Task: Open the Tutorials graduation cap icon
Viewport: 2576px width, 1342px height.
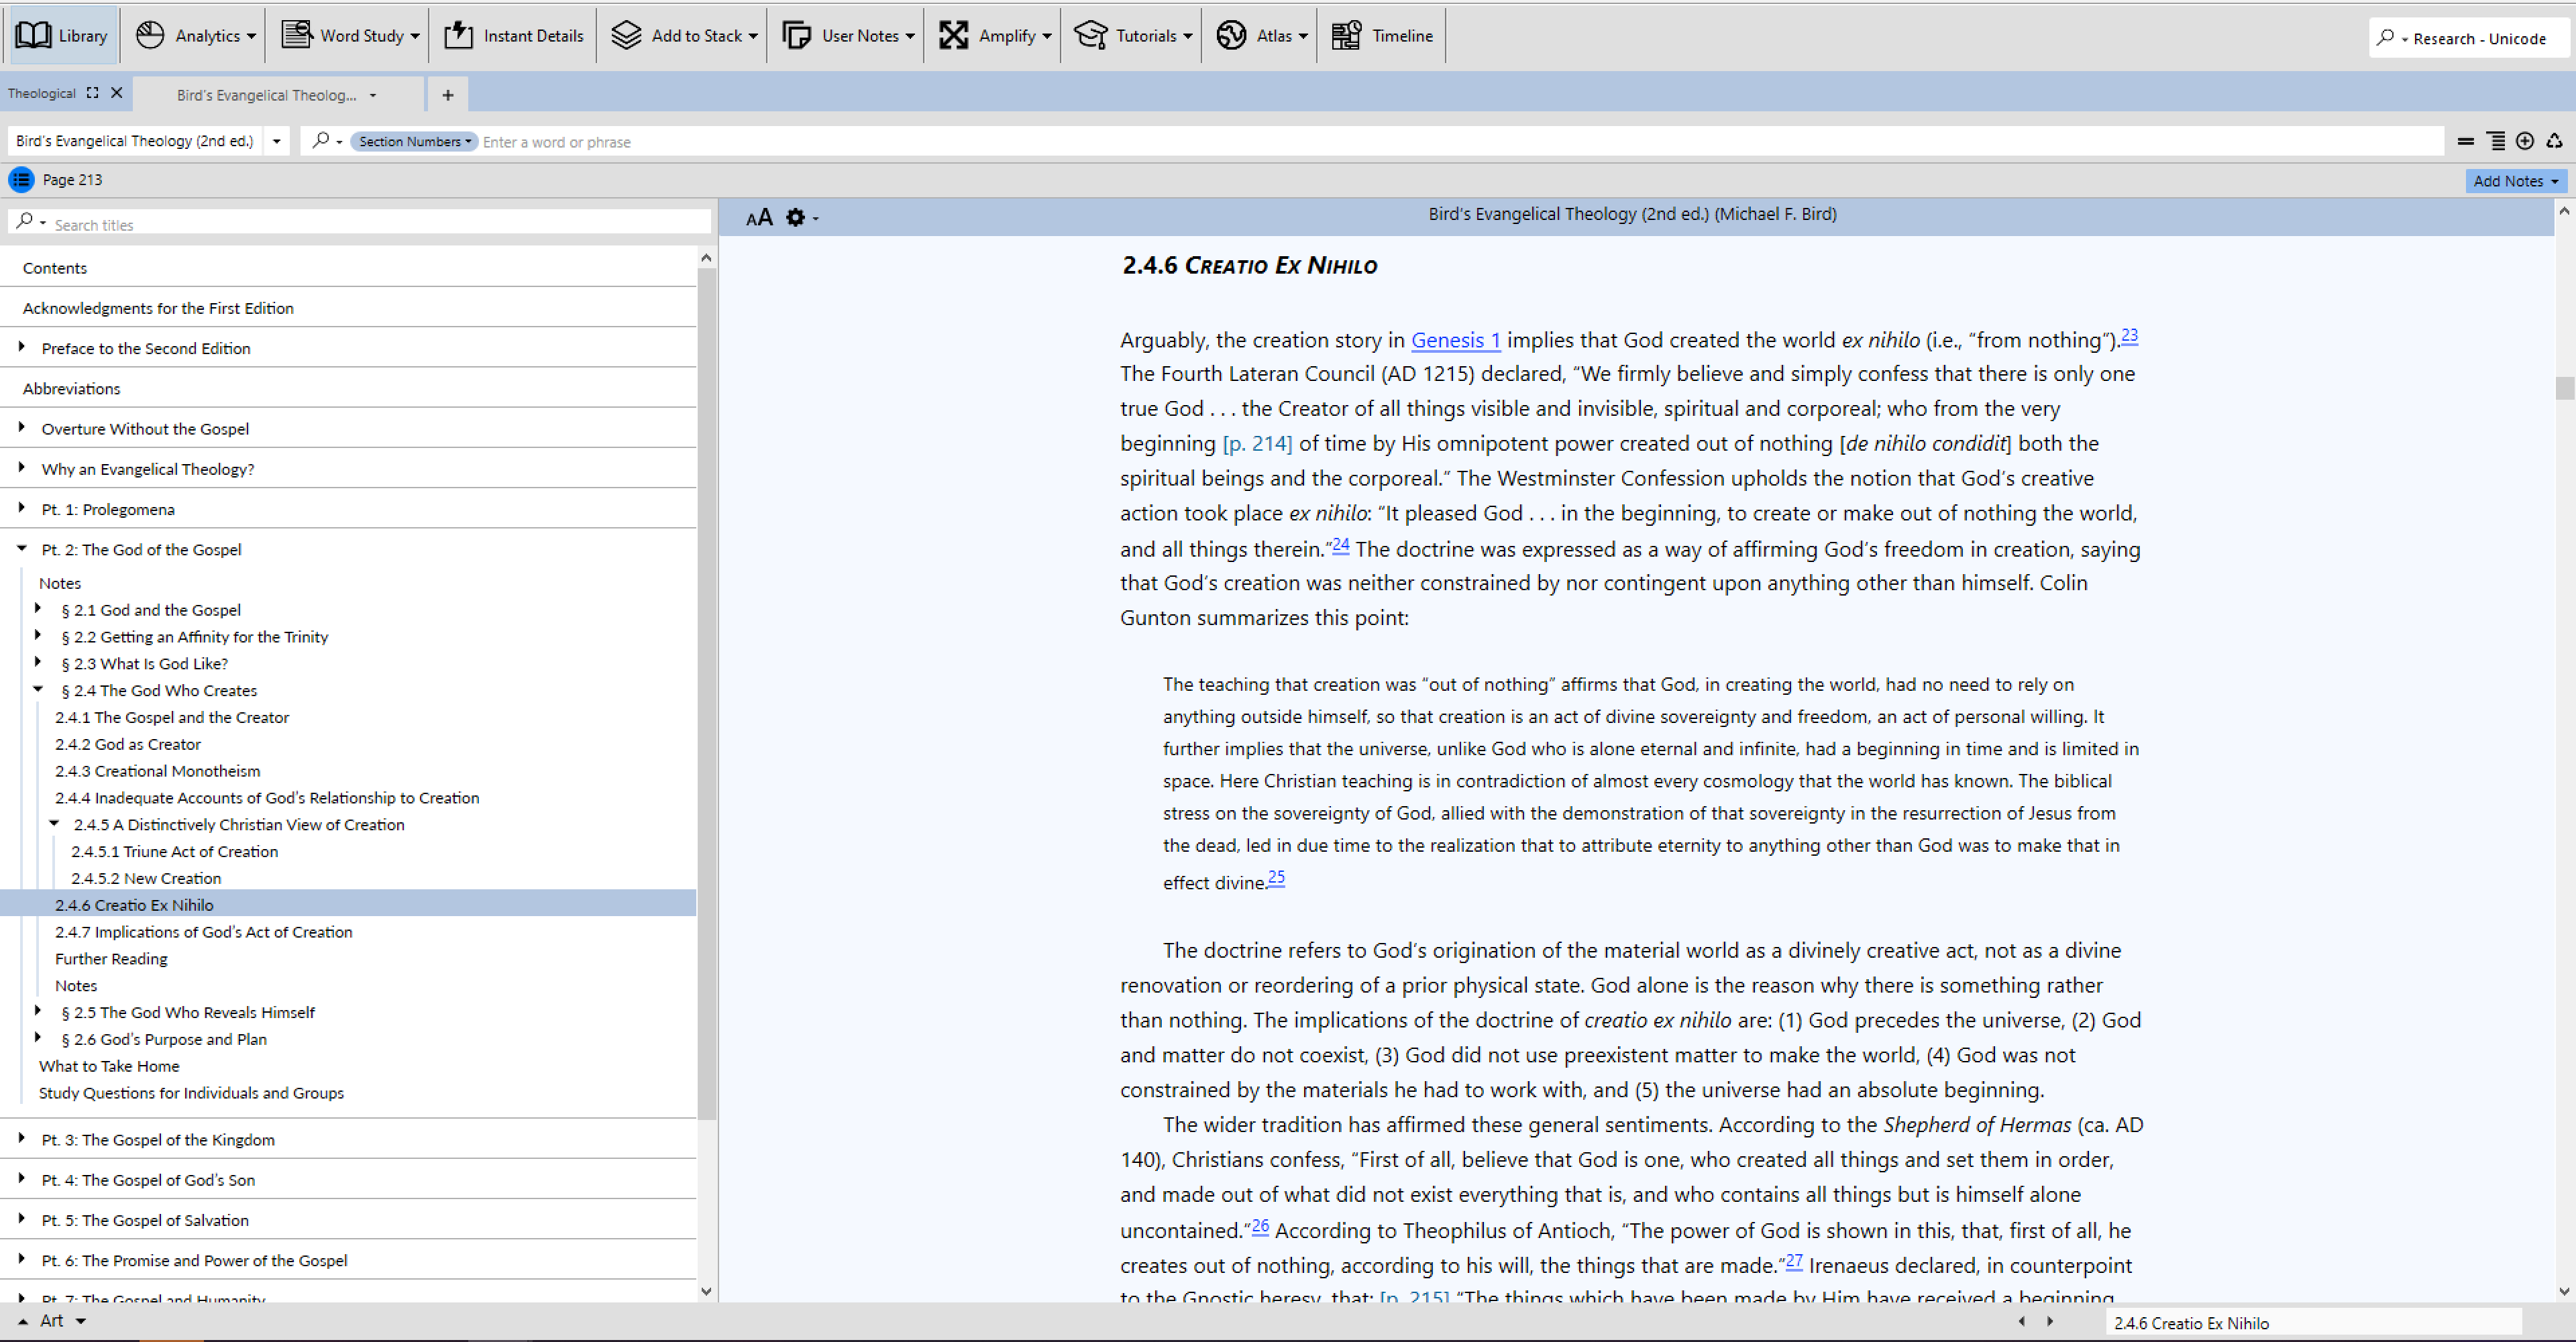Action: tap(1090, 35)
